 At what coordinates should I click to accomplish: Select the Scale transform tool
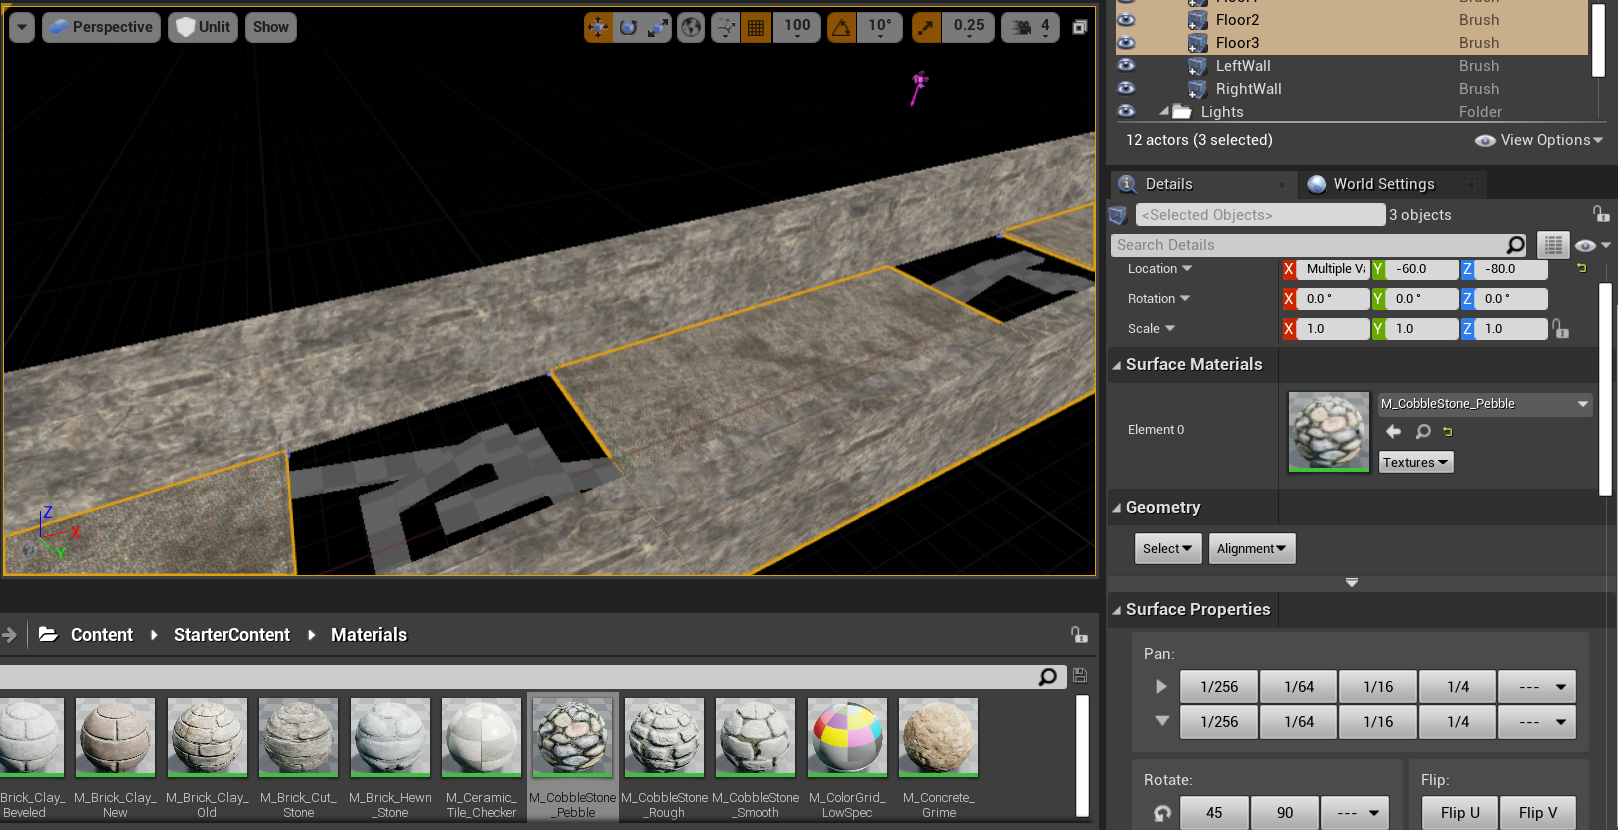(x=657, y=27)
